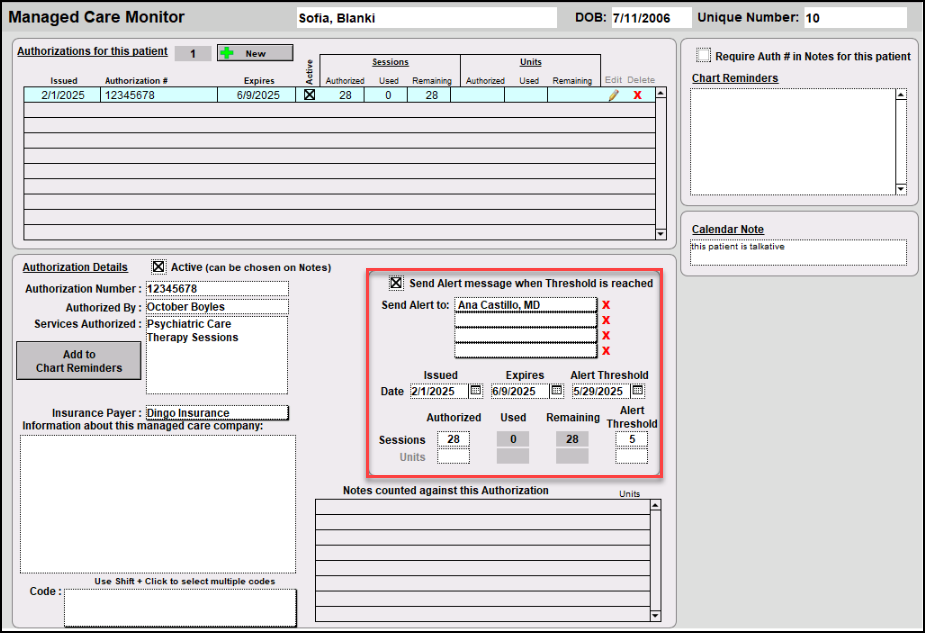This screenshot has height=633, width=925.
Task: Remove Ana Castillo, MD from alert recipients
Action: 605,305
